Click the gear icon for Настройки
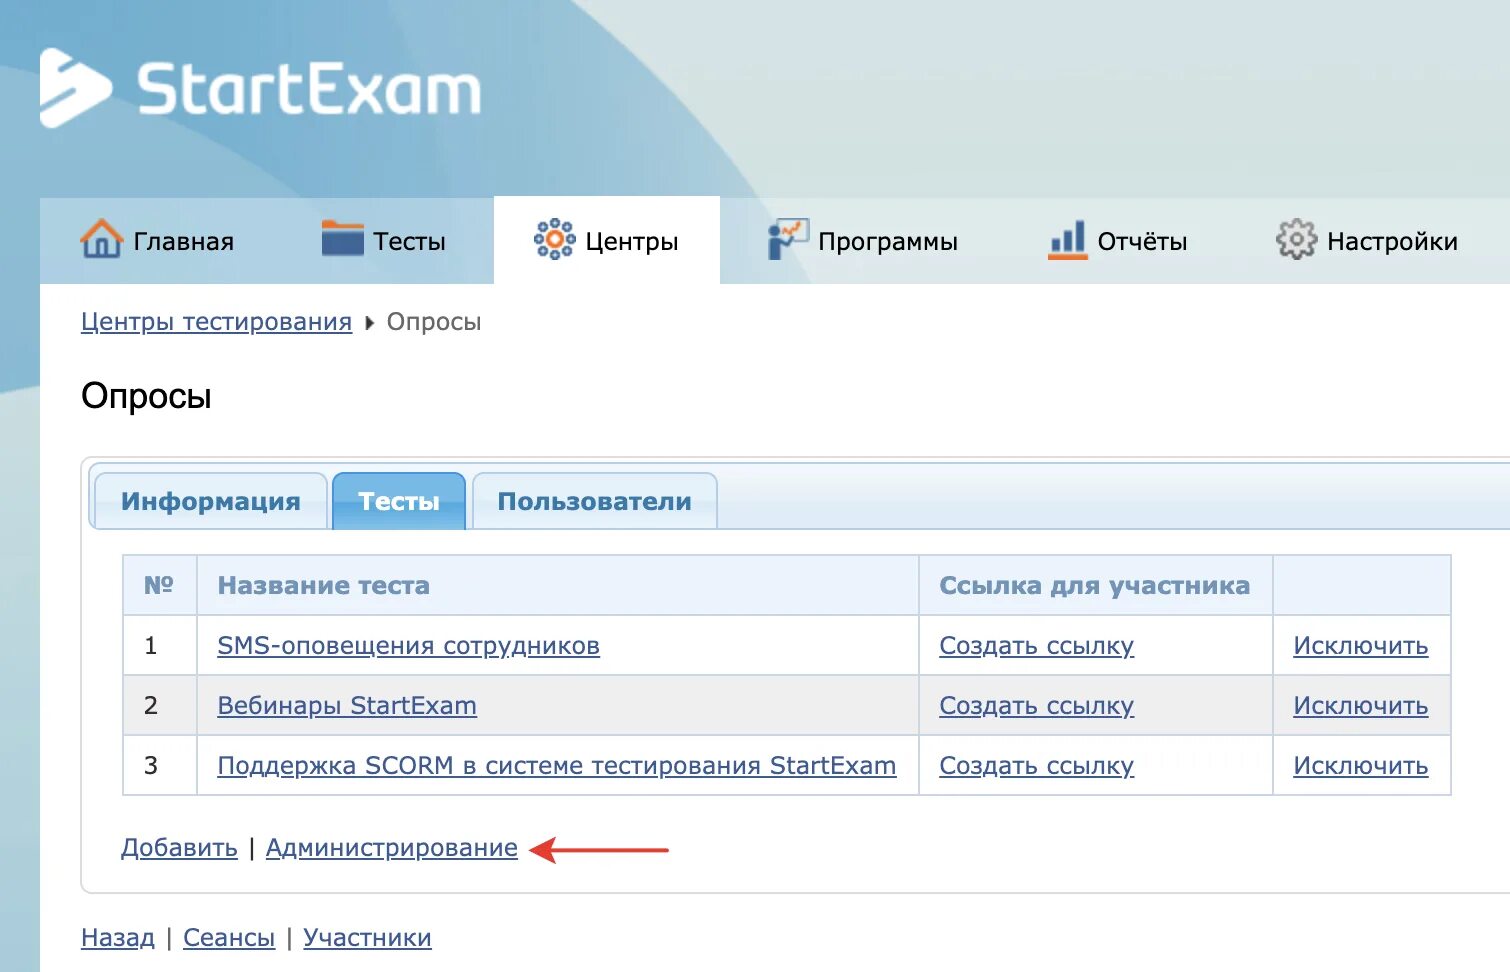This screenshot has width=1510, height=972. point(1296,240)
